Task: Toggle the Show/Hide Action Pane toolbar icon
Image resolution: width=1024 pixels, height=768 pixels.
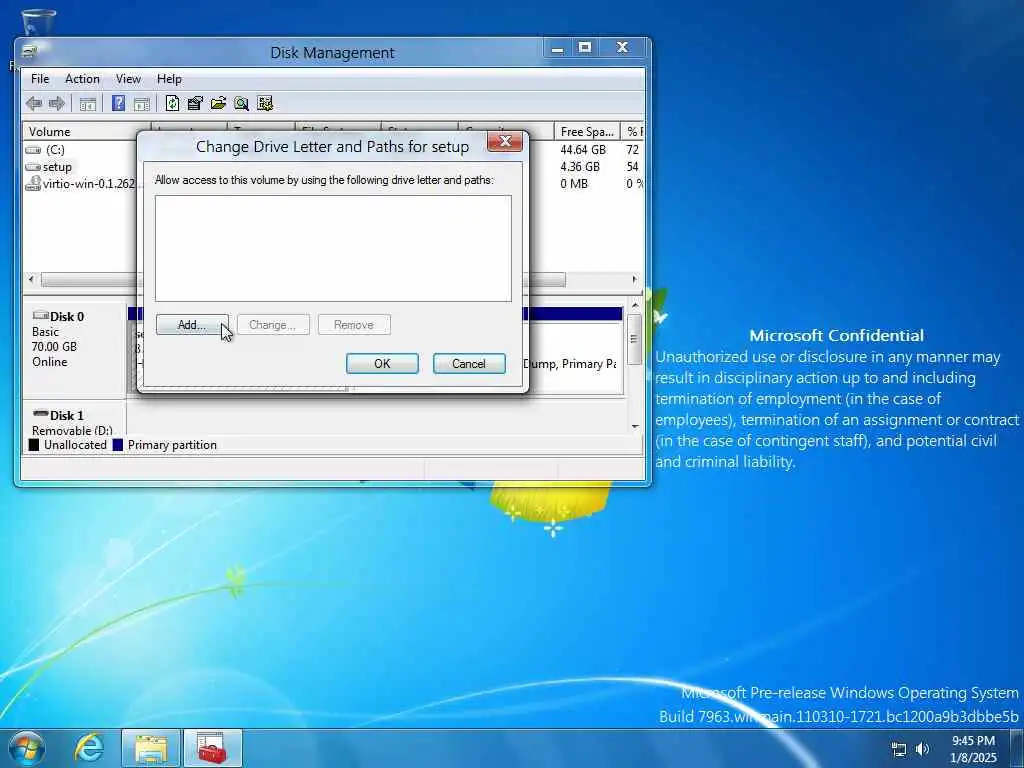Action: point(142,103)
